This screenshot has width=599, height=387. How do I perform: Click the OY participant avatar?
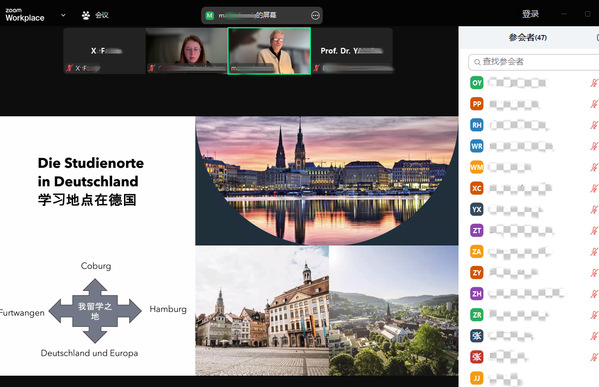477,83
